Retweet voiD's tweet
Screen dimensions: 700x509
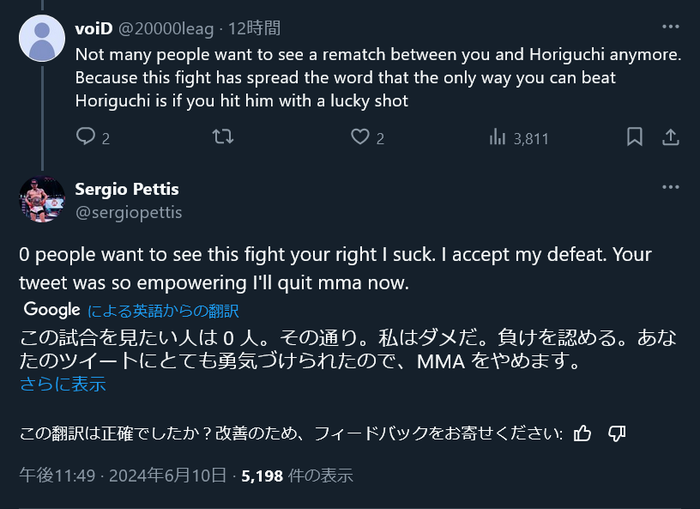(x=224, y=137)
